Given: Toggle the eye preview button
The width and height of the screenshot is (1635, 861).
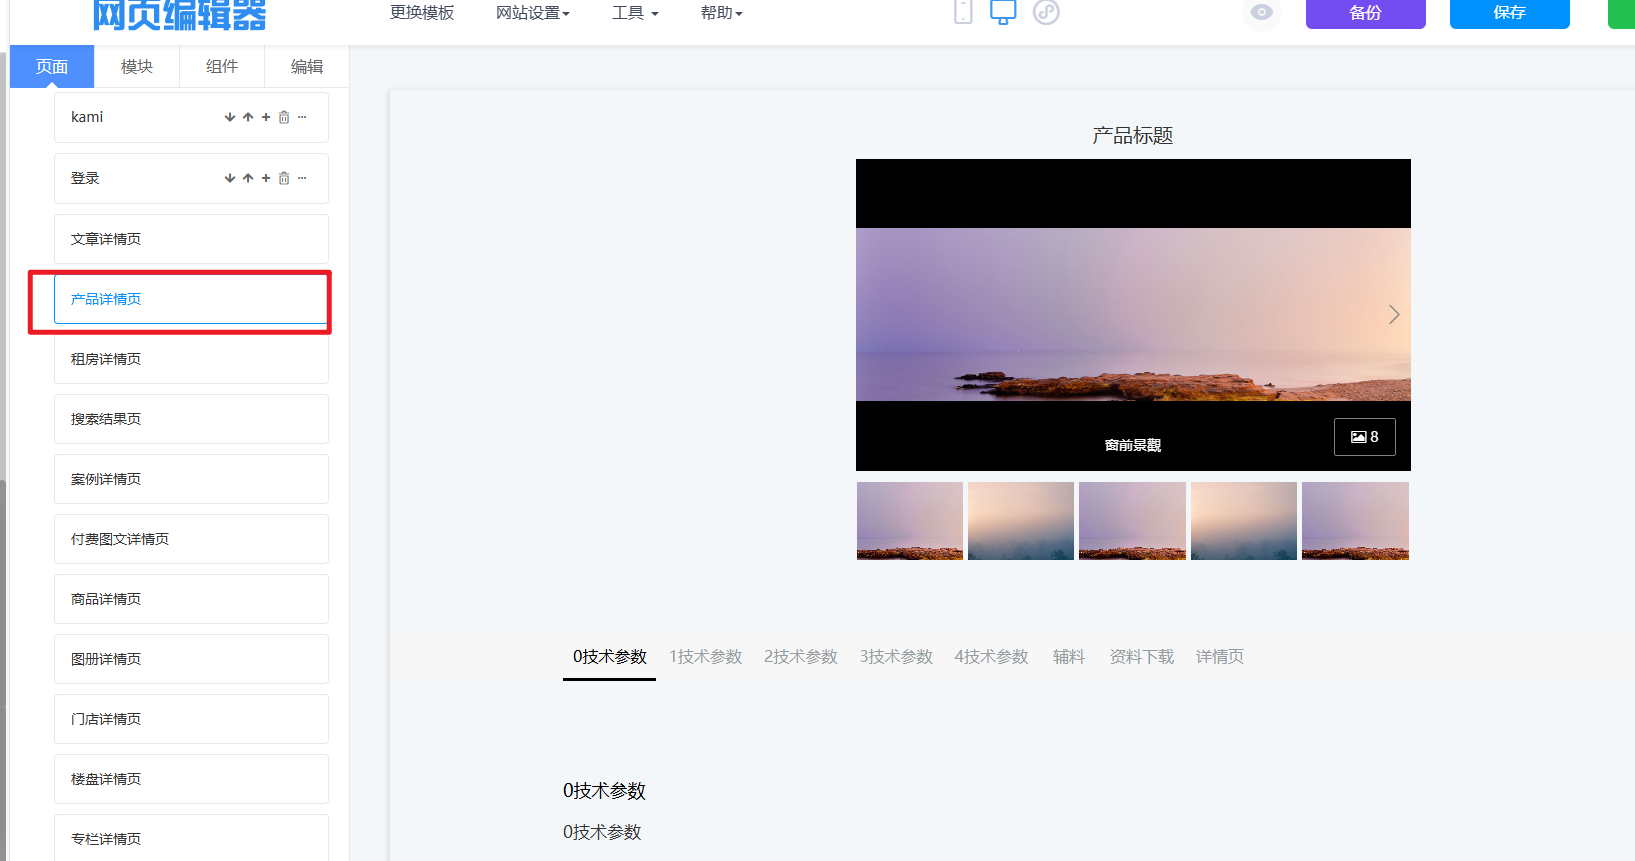Looking at the screenshot, I should point(1262,12).
